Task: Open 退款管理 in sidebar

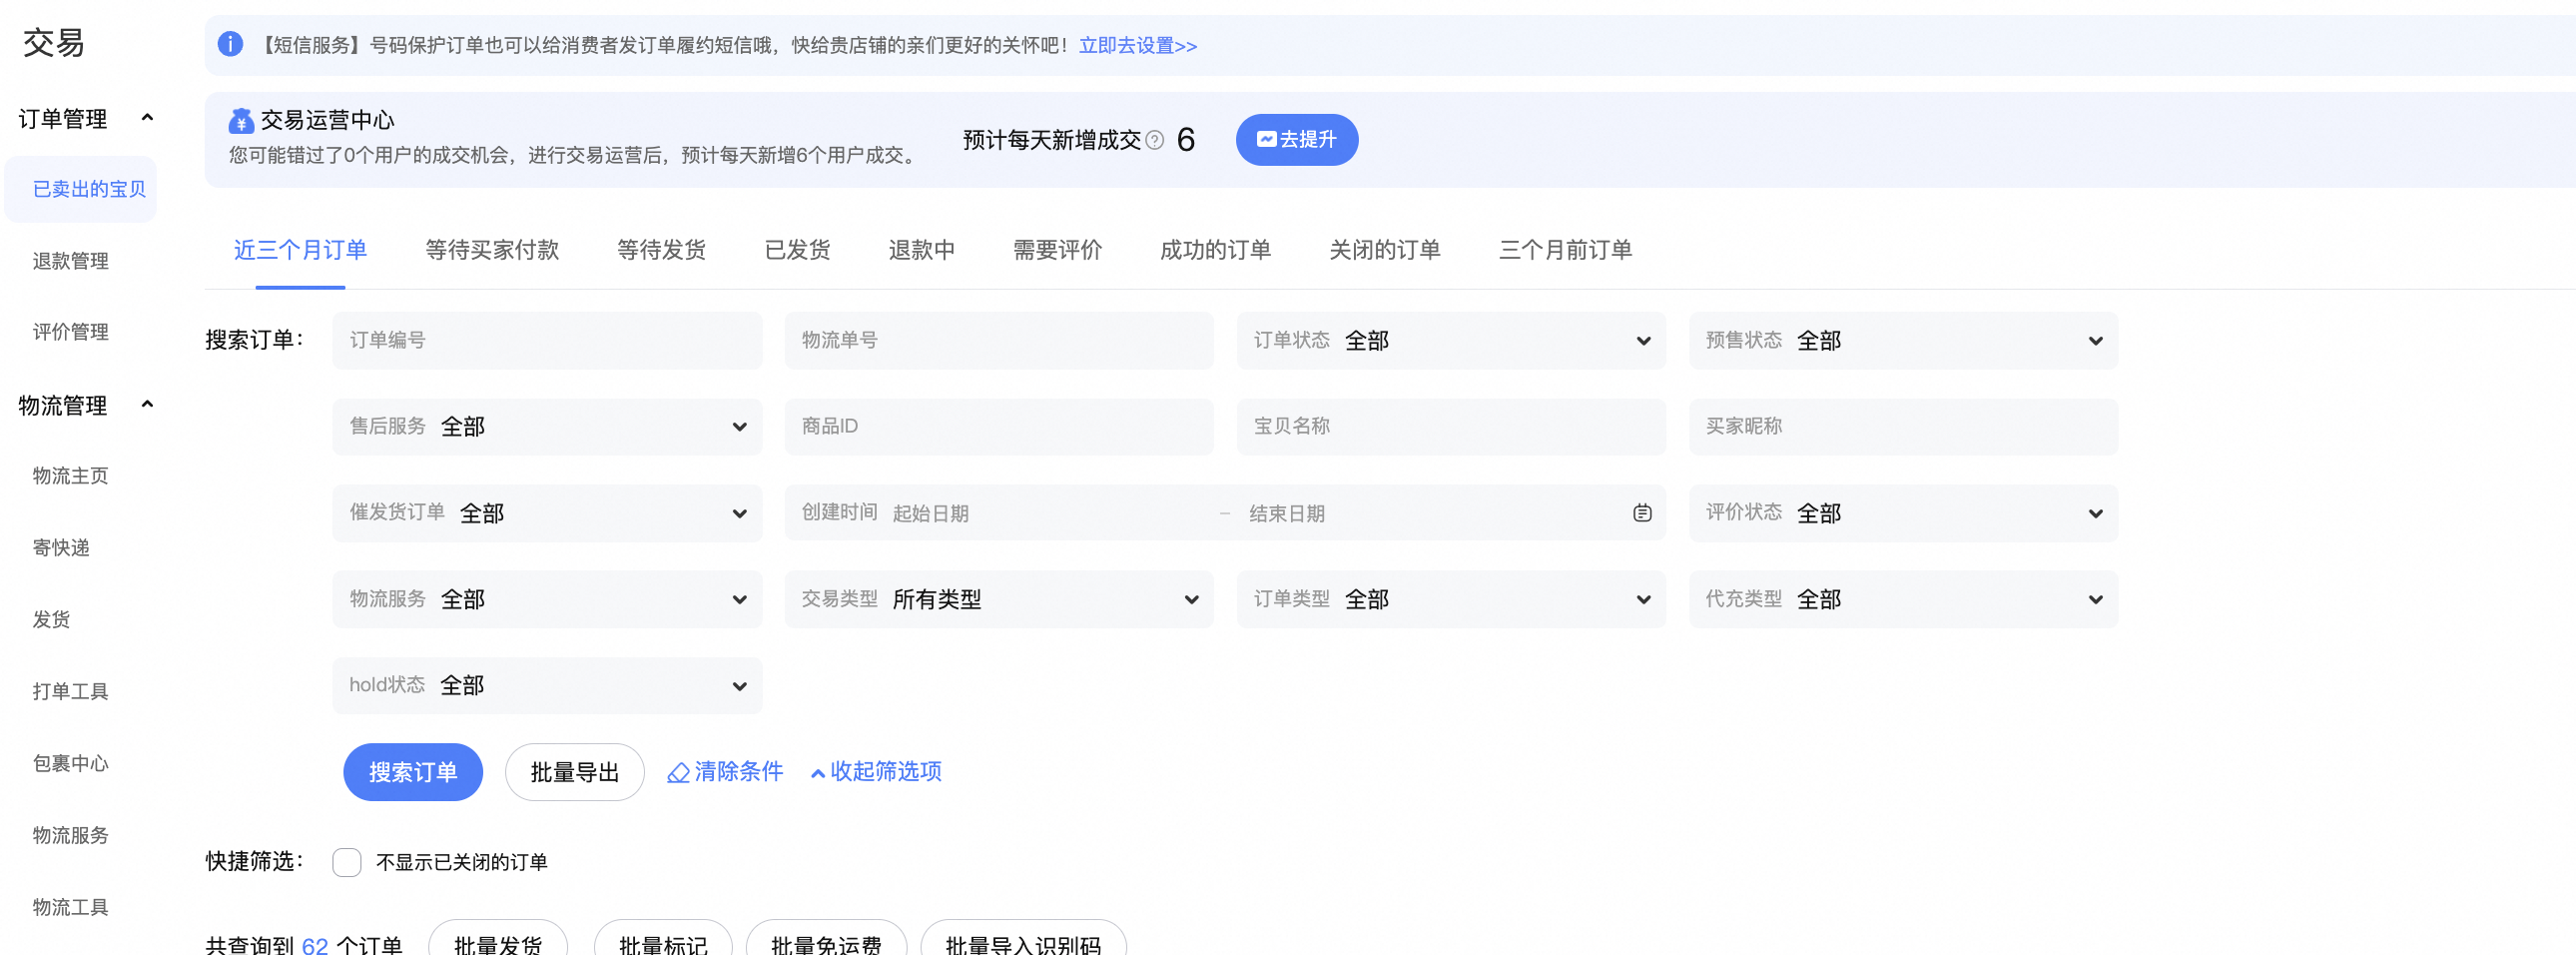Action: click(x=70, y=261)
